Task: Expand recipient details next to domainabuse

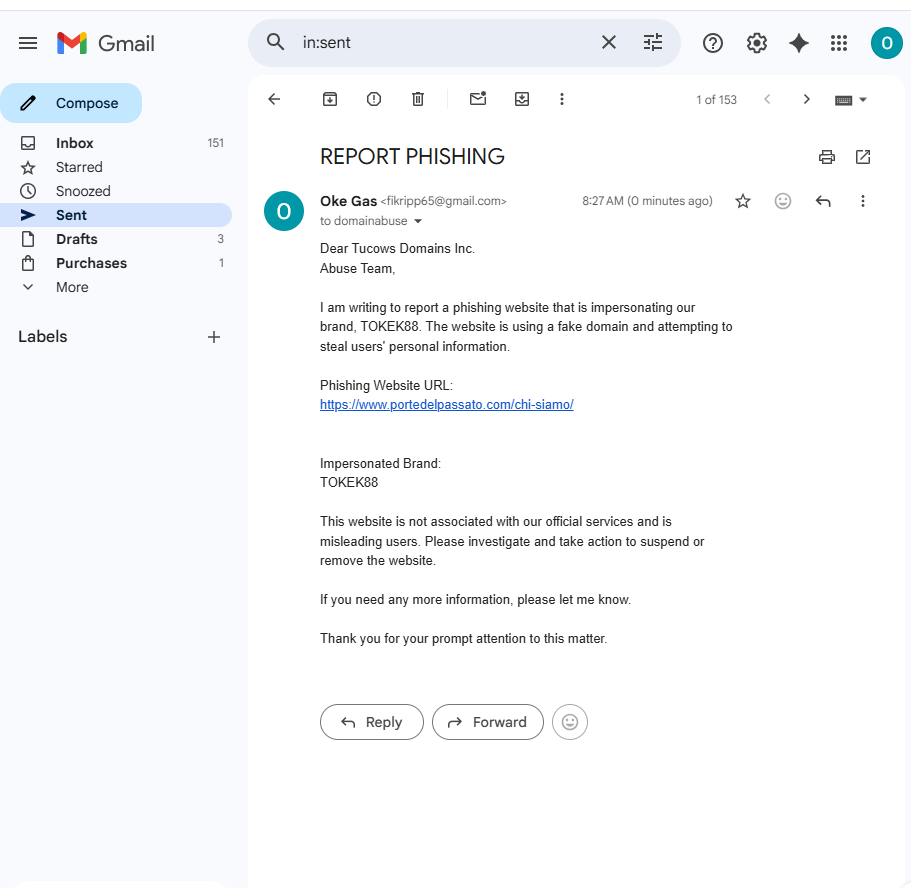Action: [418, 221]
